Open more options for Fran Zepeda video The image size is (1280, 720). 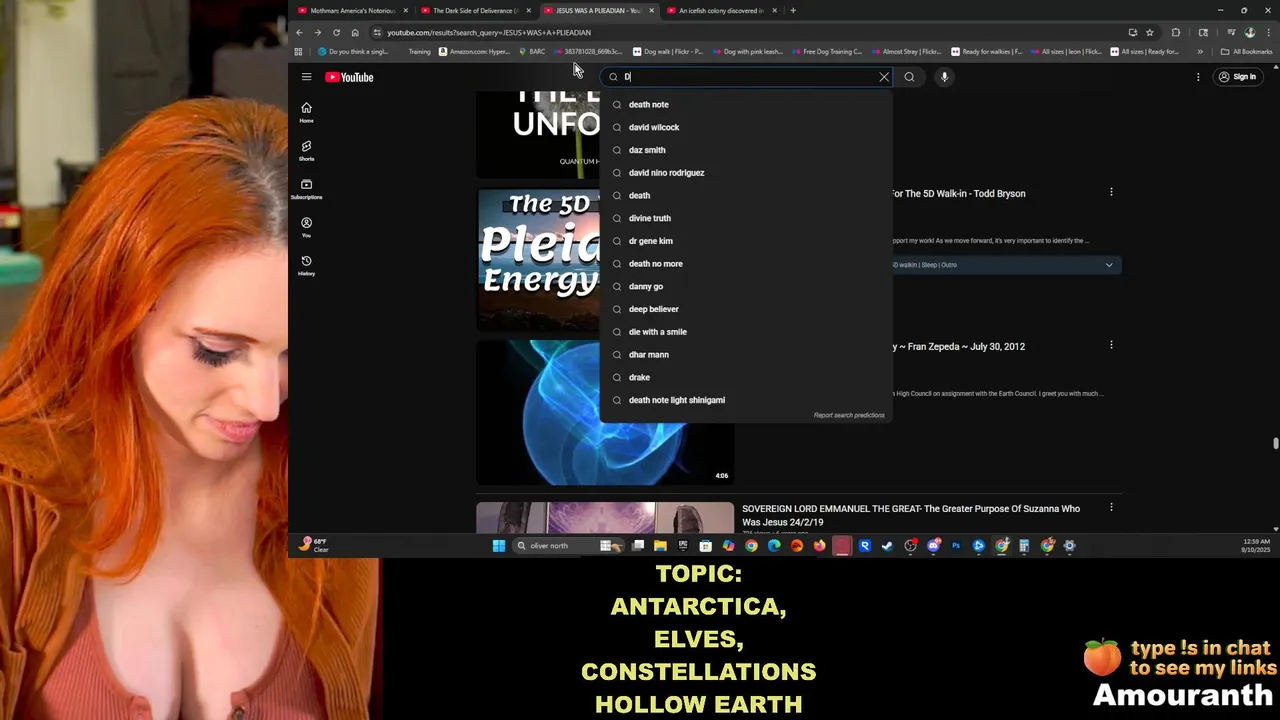pyautogui.click(x=1111, y=345)
